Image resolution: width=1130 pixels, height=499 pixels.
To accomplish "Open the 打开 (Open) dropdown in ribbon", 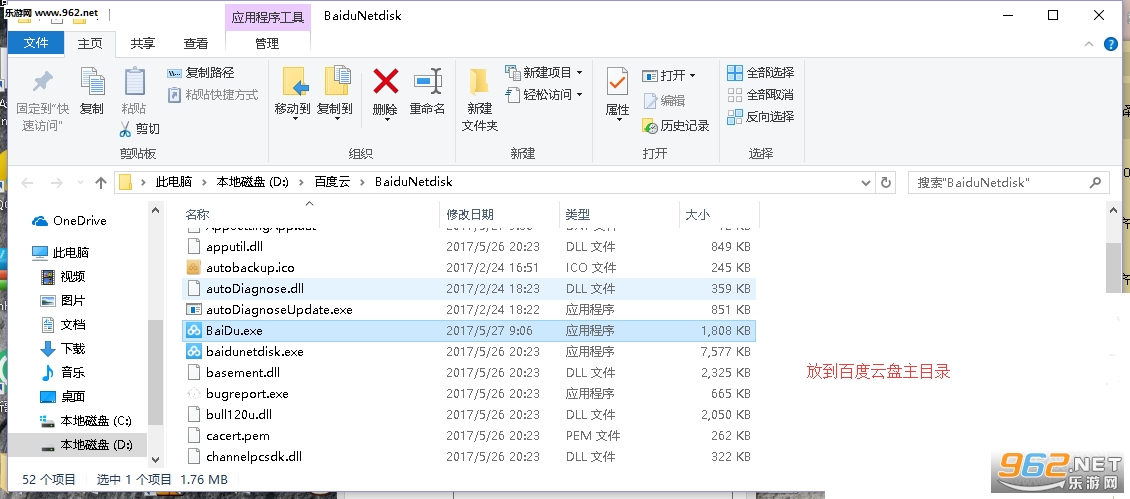I will pos(669,76).
